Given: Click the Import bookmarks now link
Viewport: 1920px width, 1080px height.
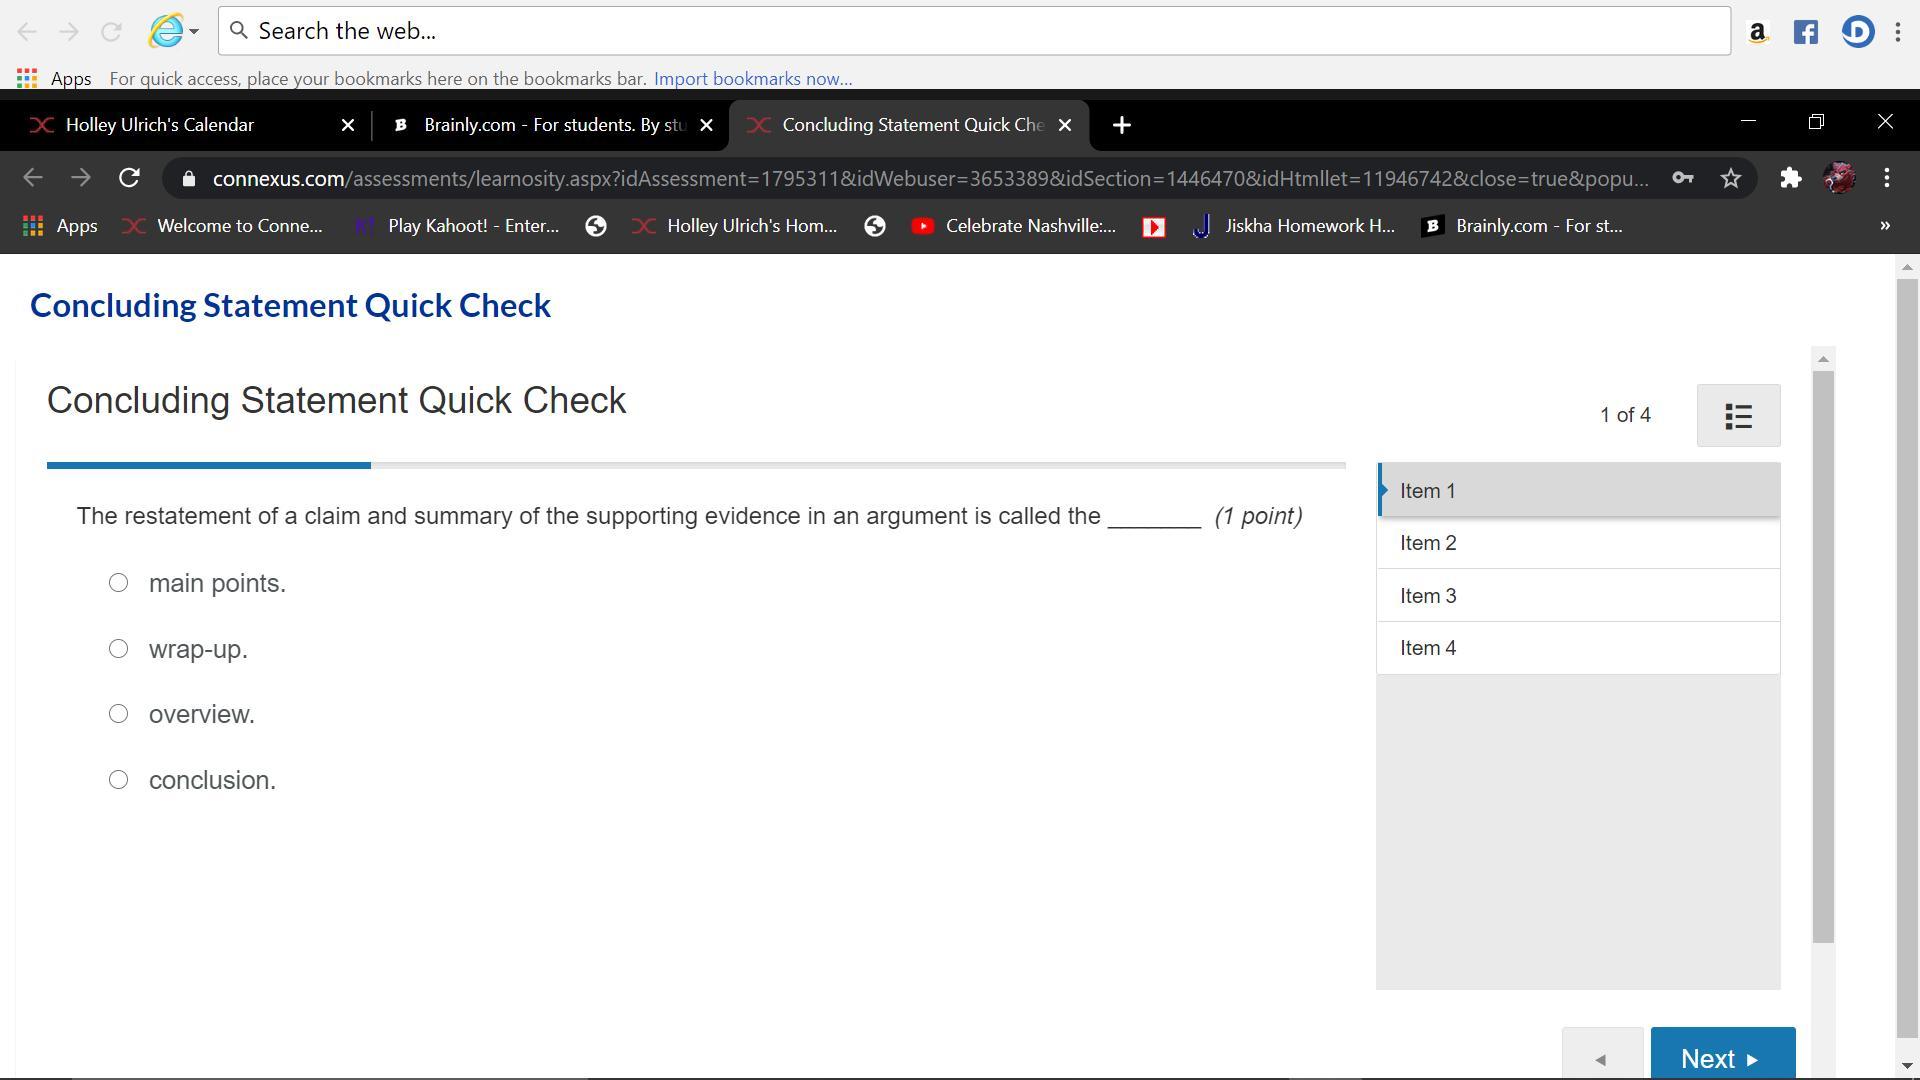Looking at the screenshot, I should (x=752, y=78).
